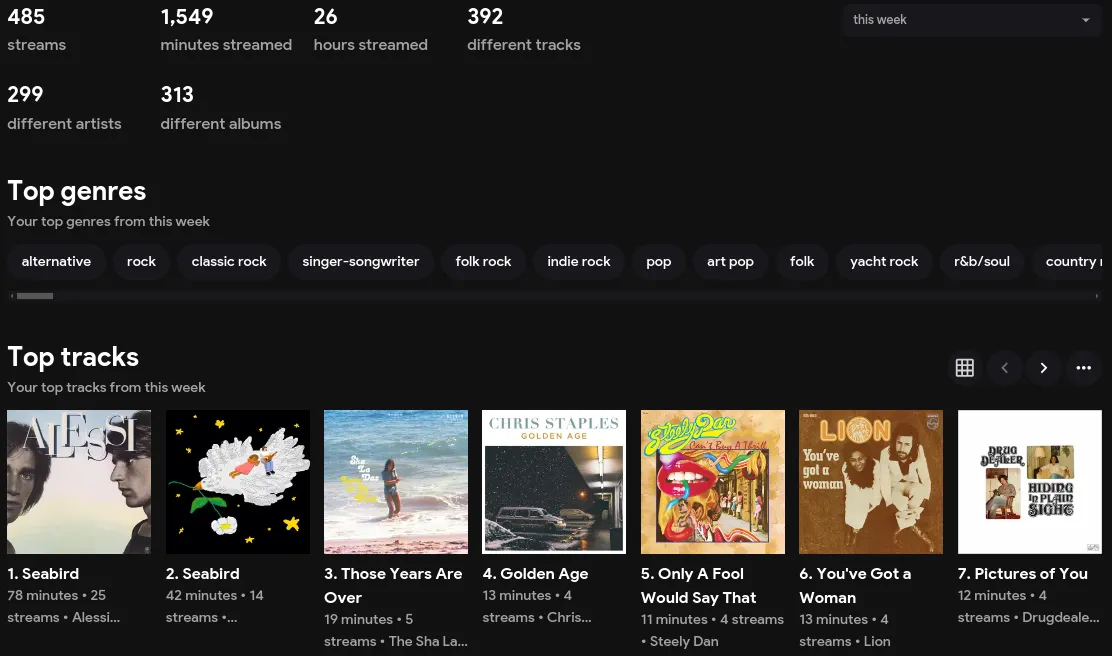This screenshot has width=1112, height=656.
Task: Go to previous page of top tracks
Action: [1004, 367]
